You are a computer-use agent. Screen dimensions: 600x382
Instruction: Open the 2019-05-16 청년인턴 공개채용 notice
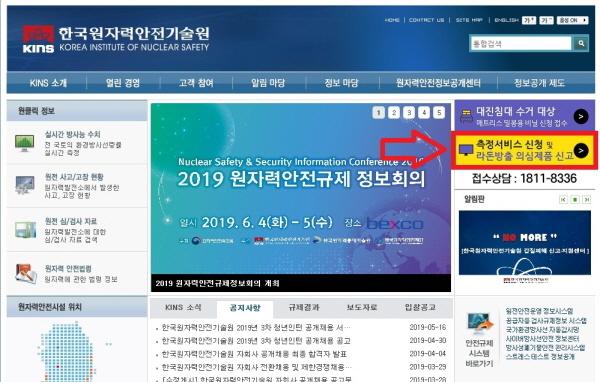coord(256,328)
